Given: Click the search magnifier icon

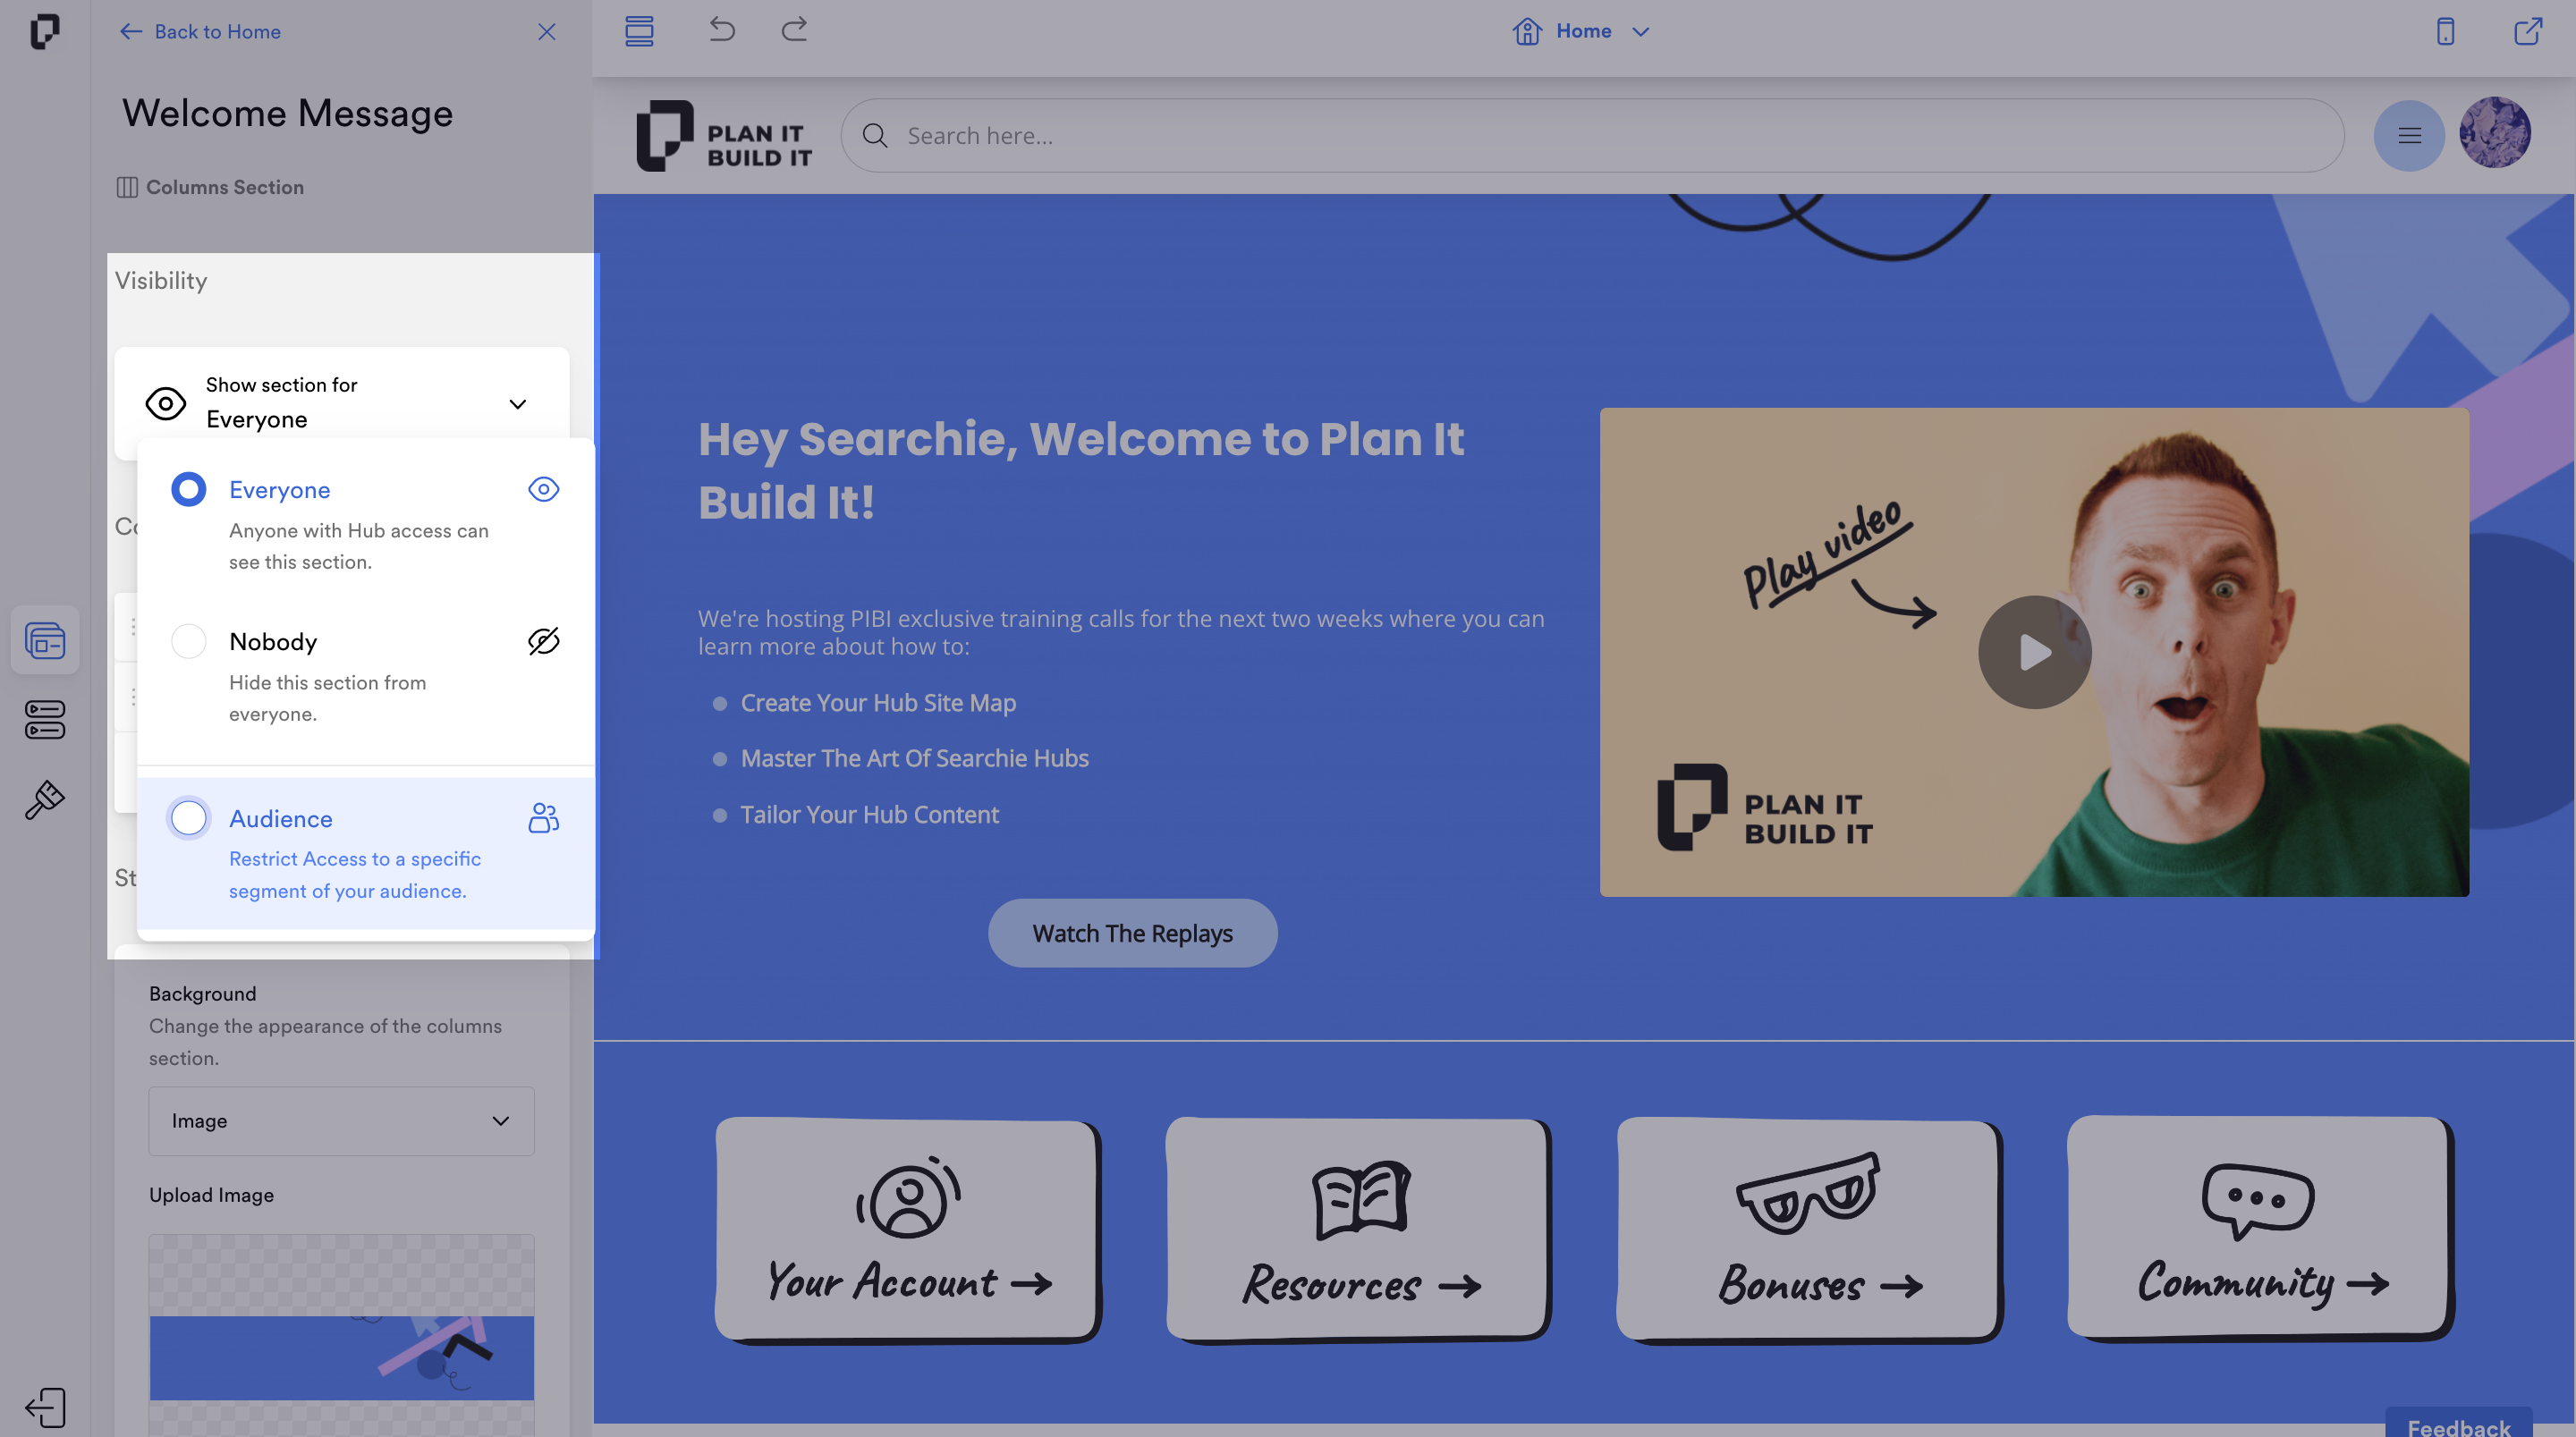Looking at the screenshot, I should [875, 135].
